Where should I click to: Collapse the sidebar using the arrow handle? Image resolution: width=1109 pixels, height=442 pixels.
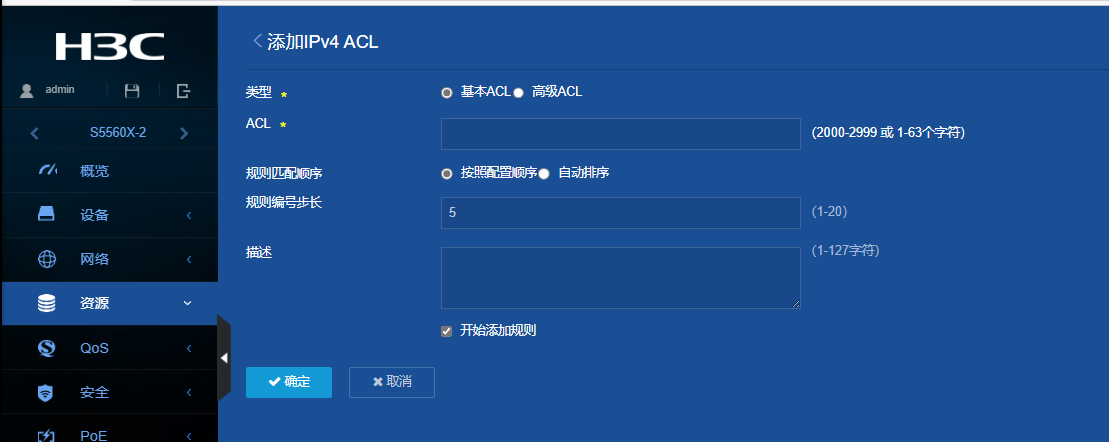click(x=224, y=357)
